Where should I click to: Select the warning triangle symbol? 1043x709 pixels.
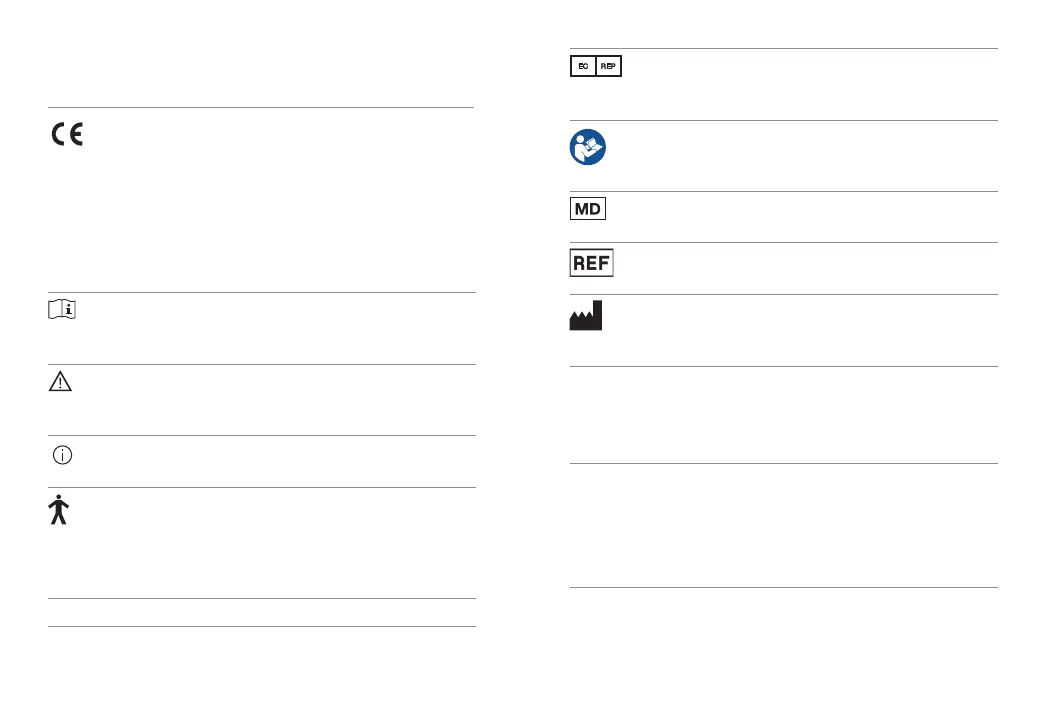[64, 383]
